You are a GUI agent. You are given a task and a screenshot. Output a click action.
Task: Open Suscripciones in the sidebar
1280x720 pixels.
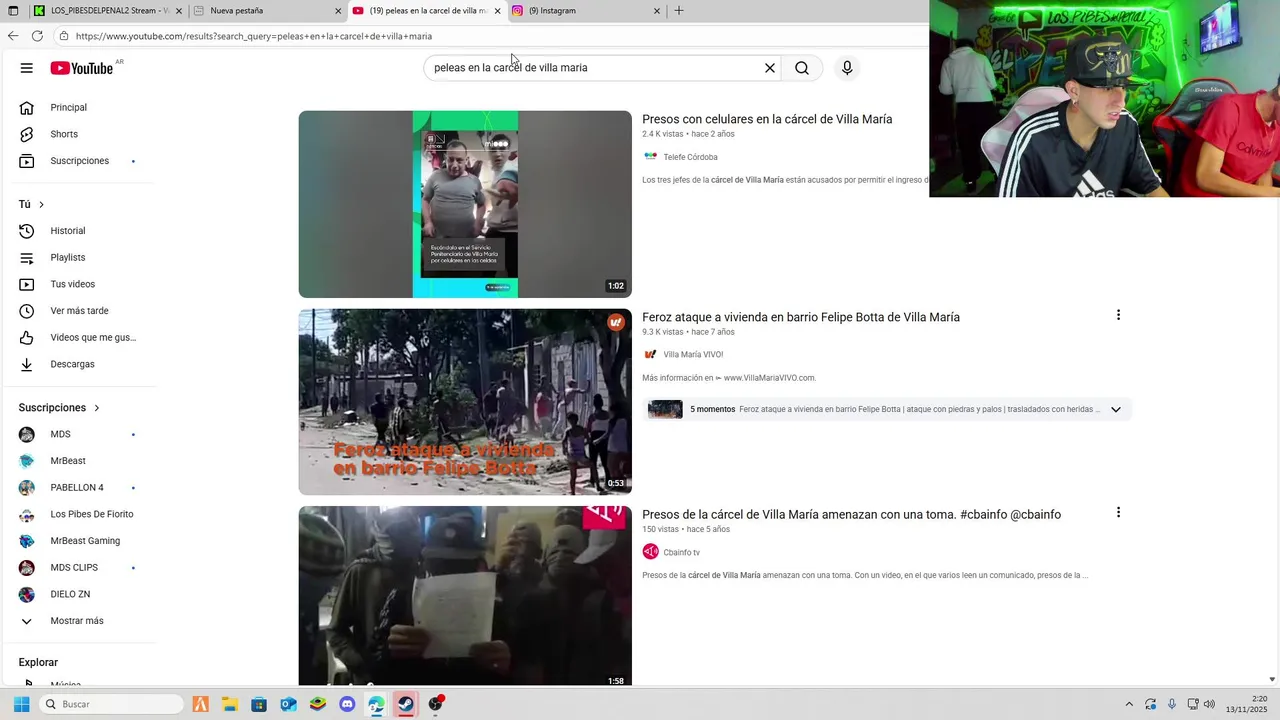point(80,161)
